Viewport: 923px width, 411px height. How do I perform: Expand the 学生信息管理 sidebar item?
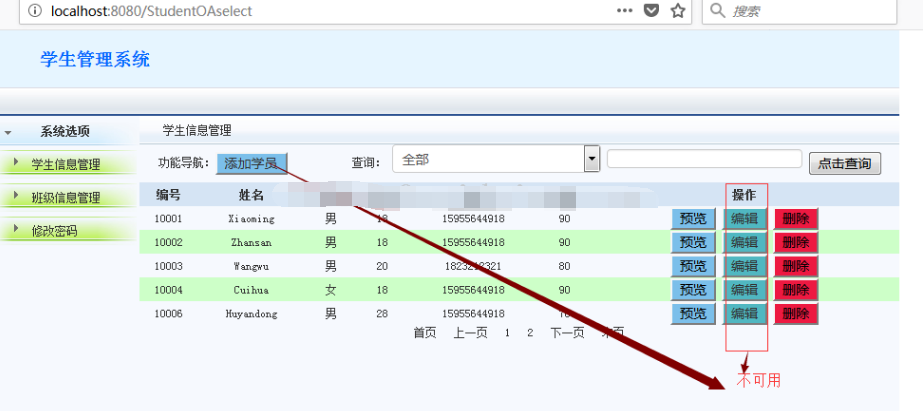pos(65,164)
